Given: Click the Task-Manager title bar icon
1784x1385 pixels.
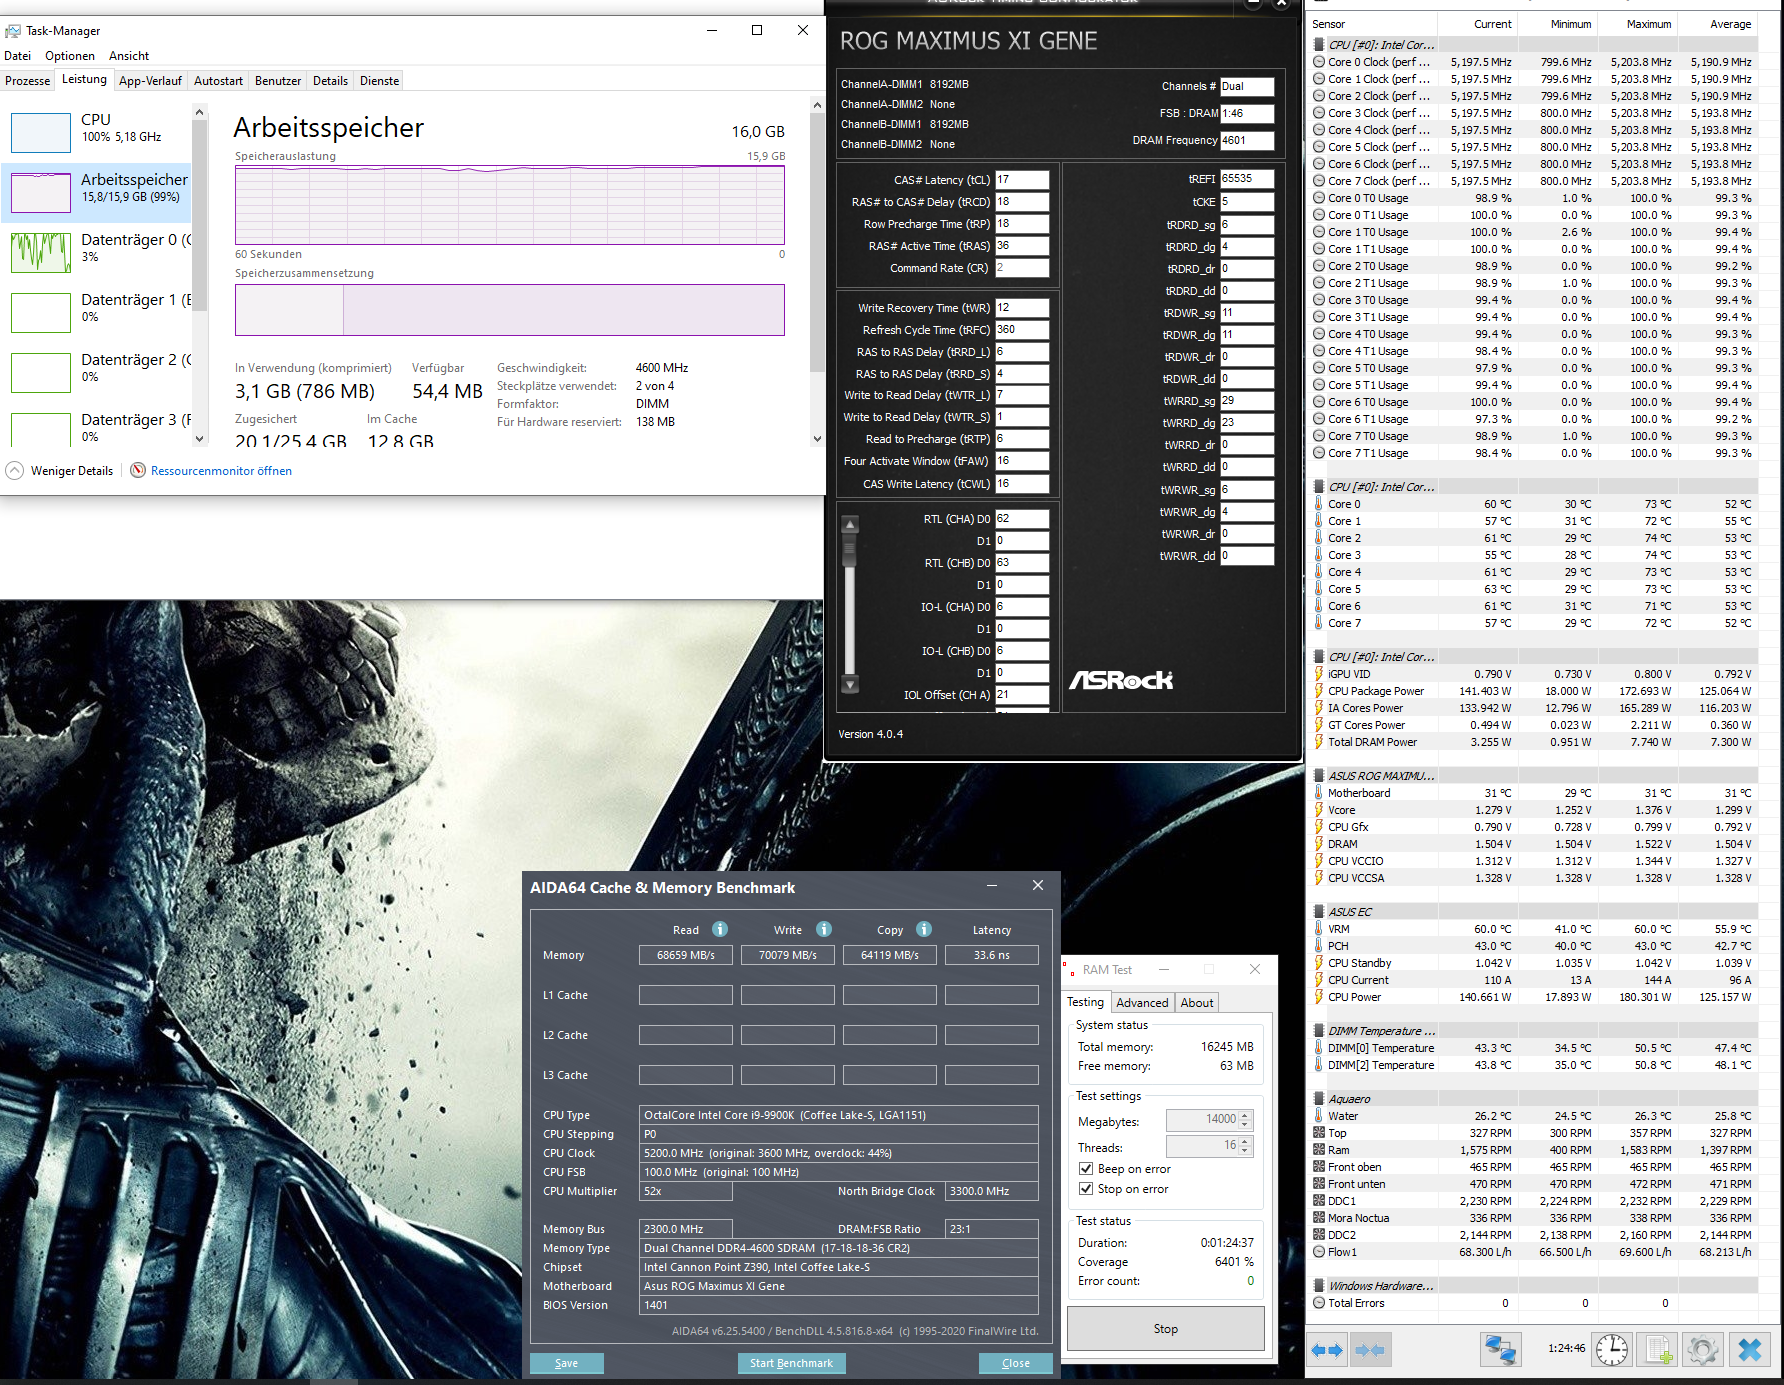Looking at the screenshot, I should tap(13, 31).
